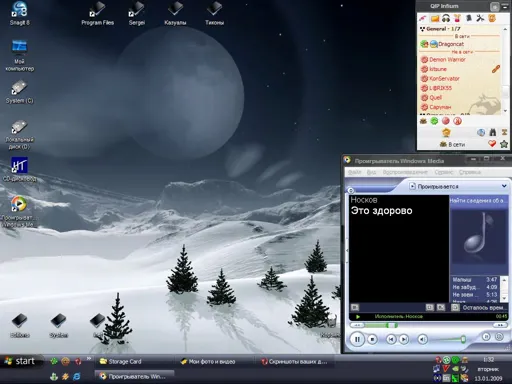Viewport: 512px width, 384px height.
Task: Click the green flower status icon in QIP
Action: (x=434, y=121)
